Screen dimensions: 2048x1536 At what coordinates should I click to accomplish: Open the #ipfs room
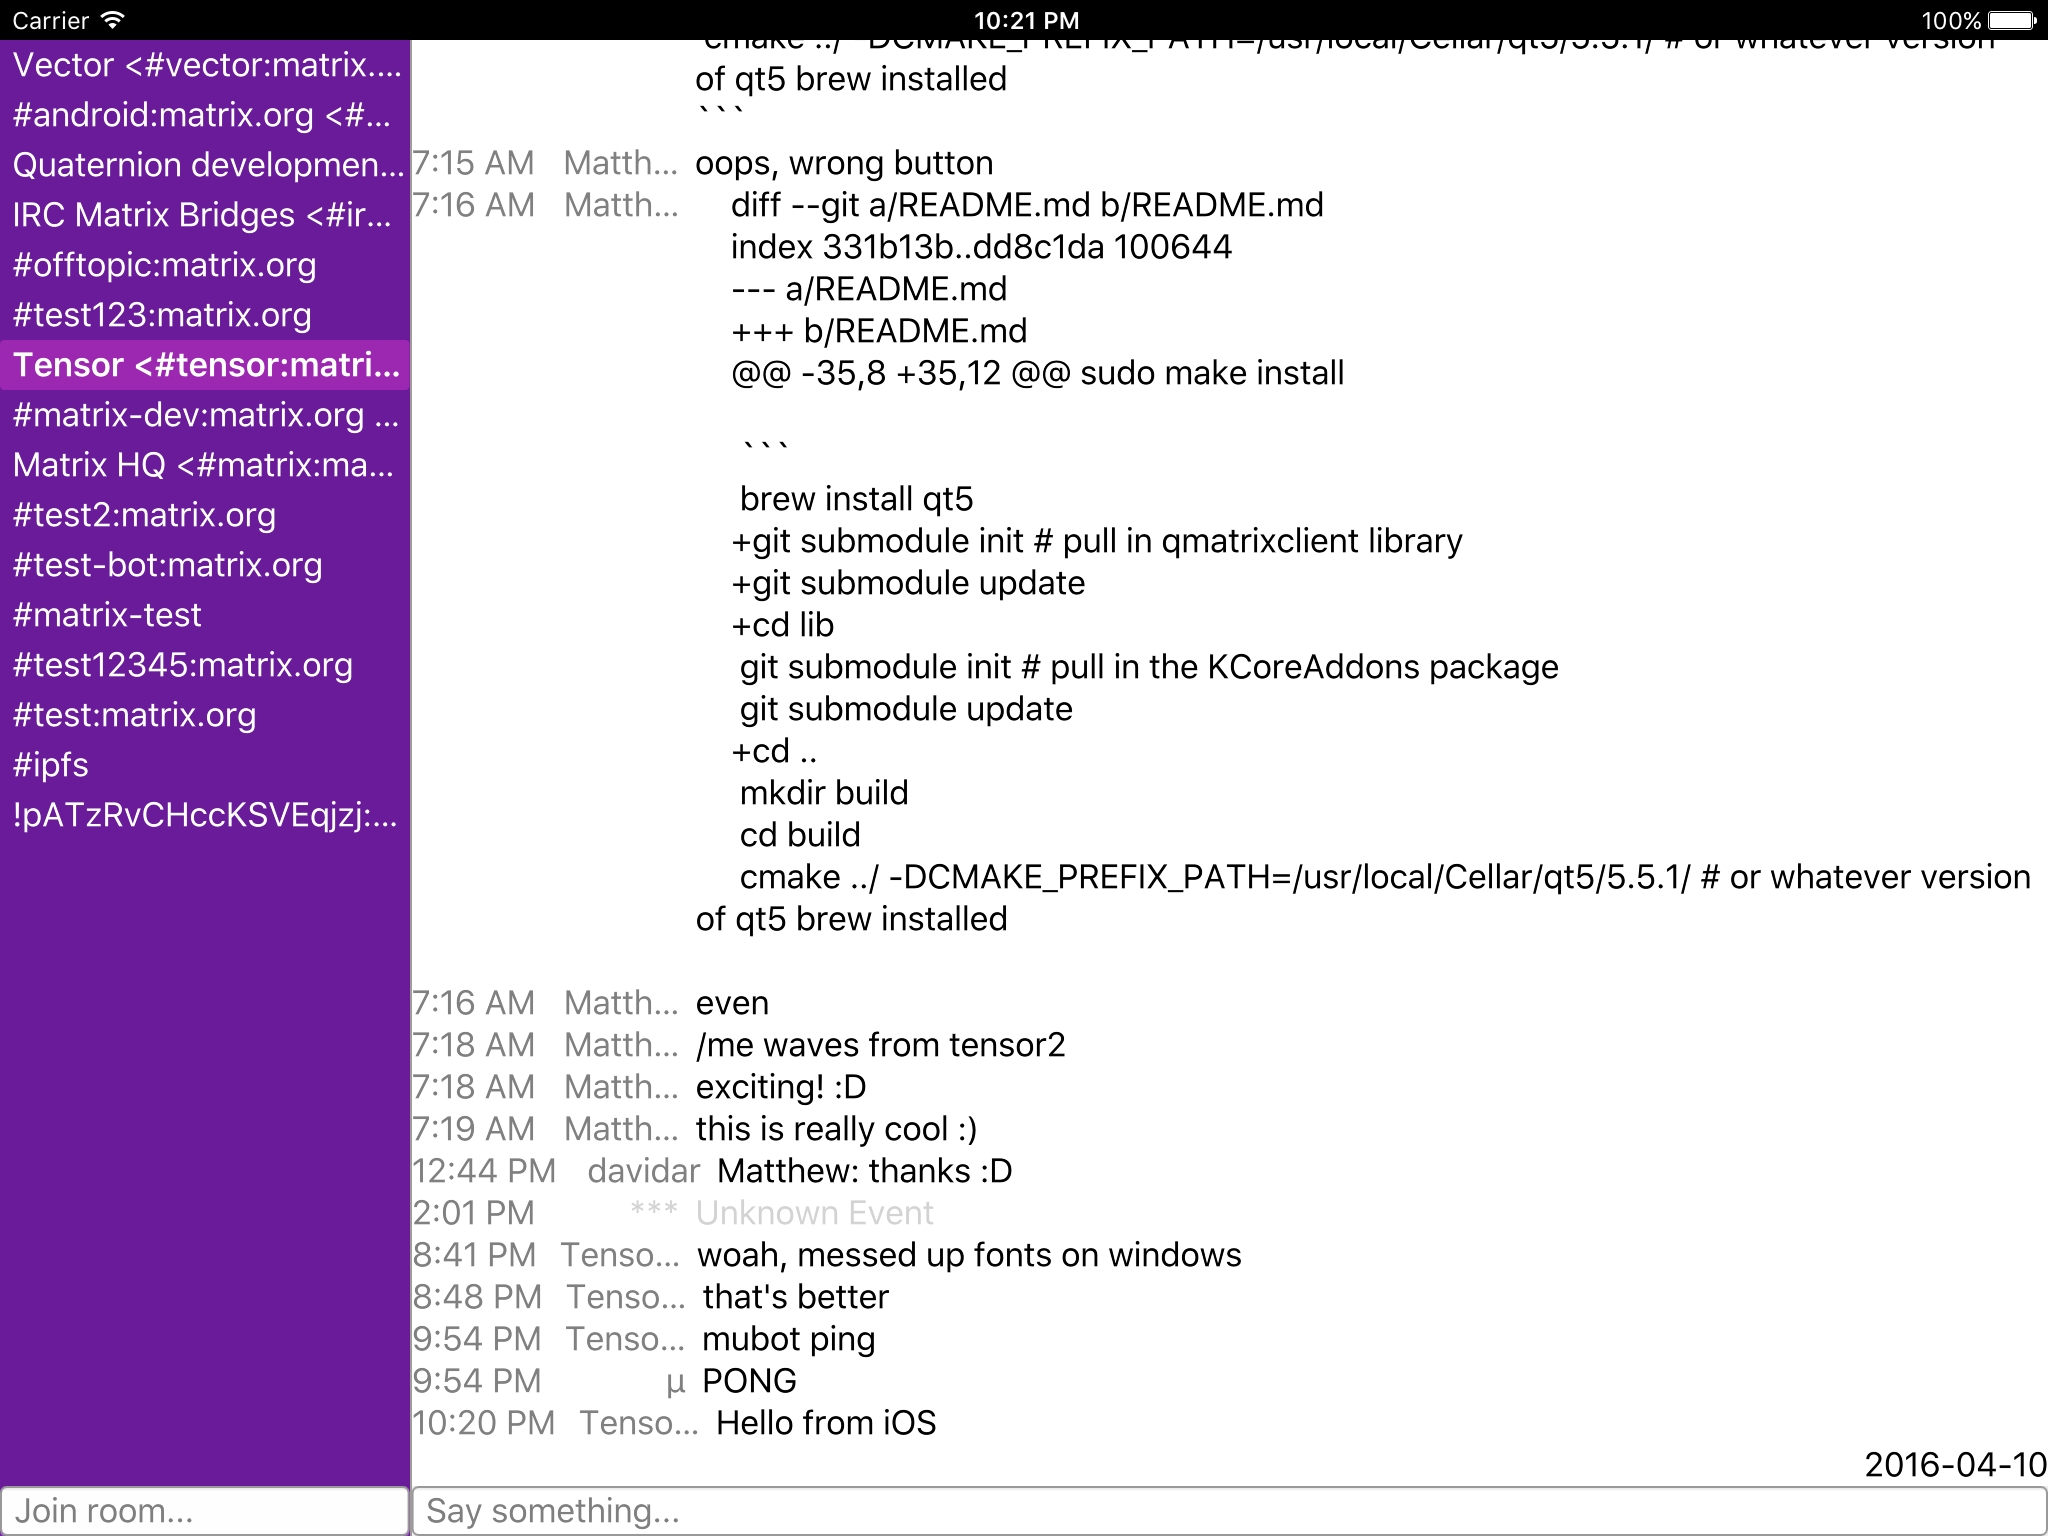pyautogui.click(x=51, y=765)
